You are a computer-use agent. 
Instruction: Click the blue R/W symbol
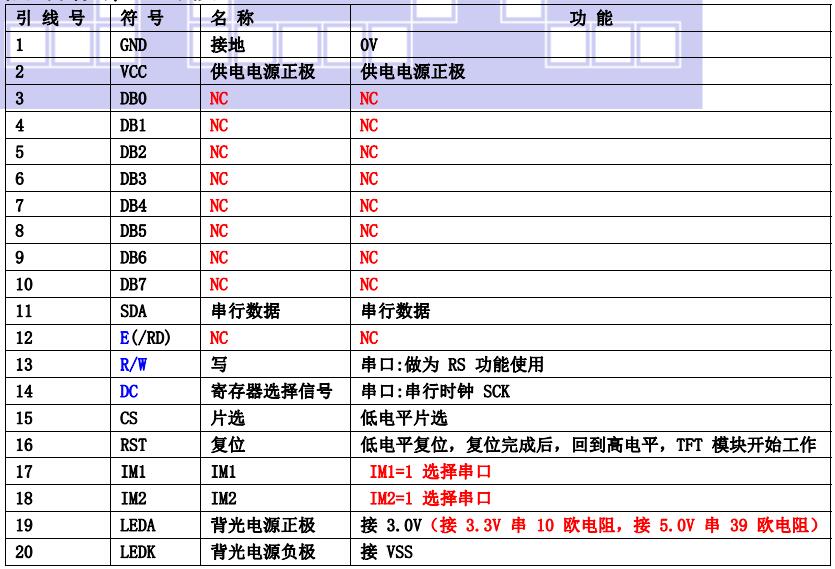pos(133,364)
